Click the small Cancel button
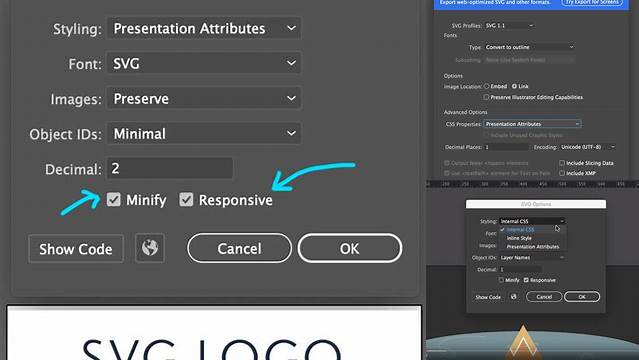 point(544,296)
